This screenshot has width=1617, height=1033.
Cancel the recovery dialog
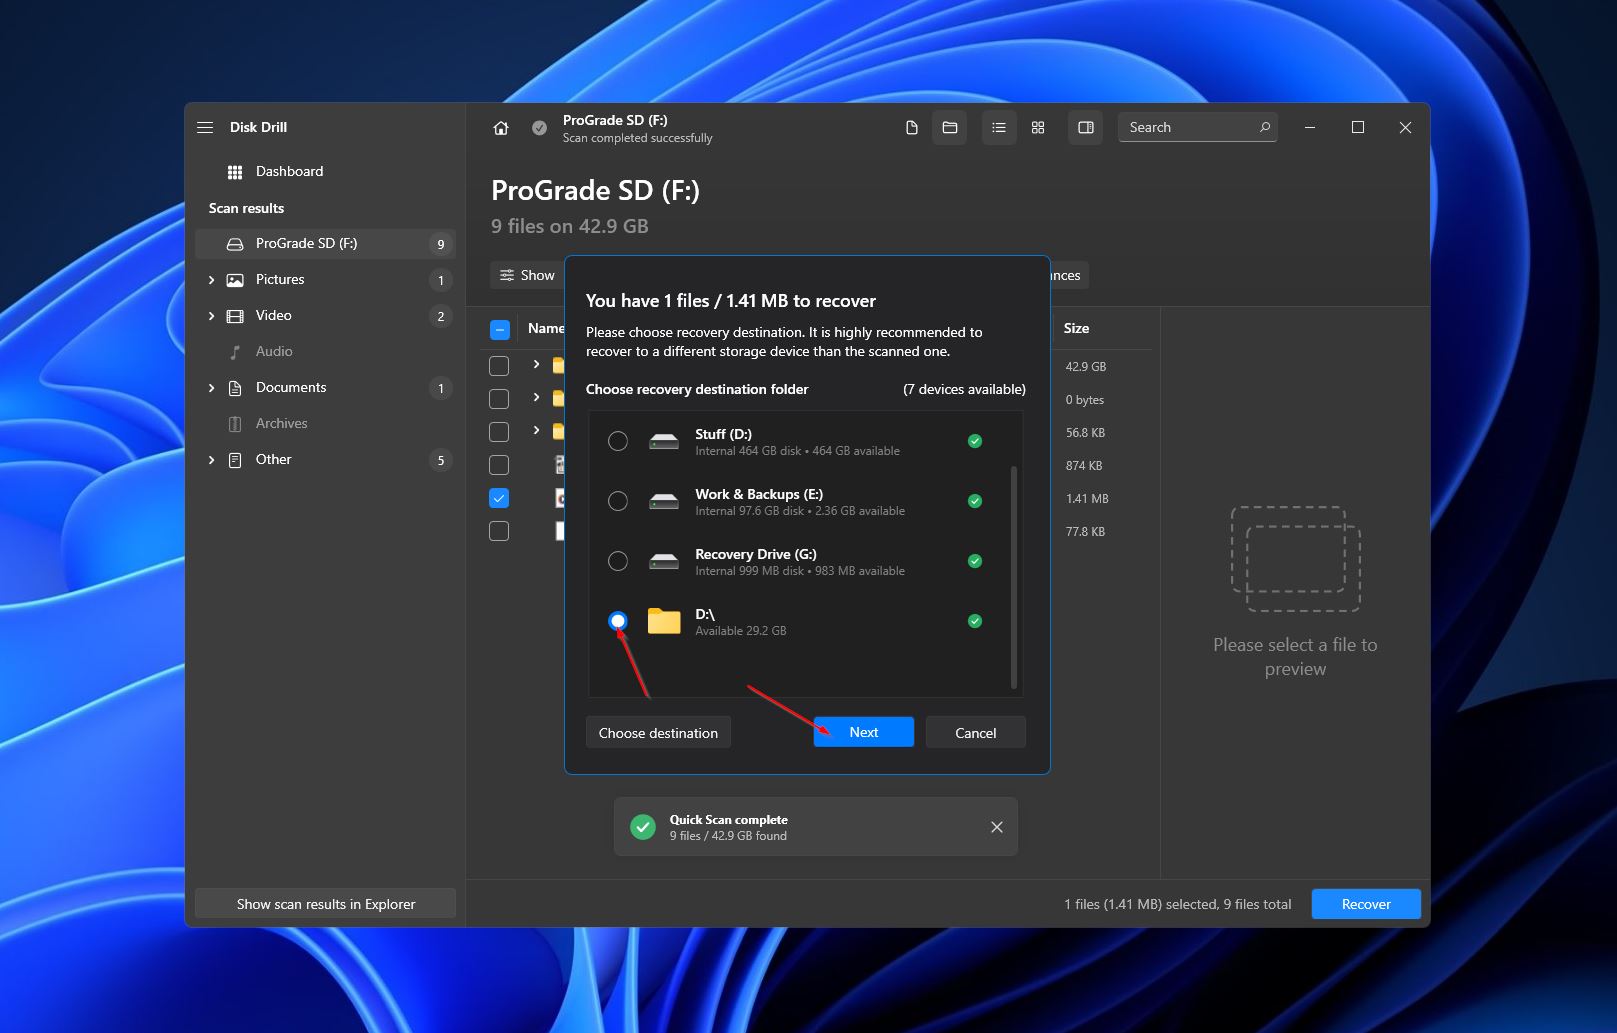tap(975, 732)
